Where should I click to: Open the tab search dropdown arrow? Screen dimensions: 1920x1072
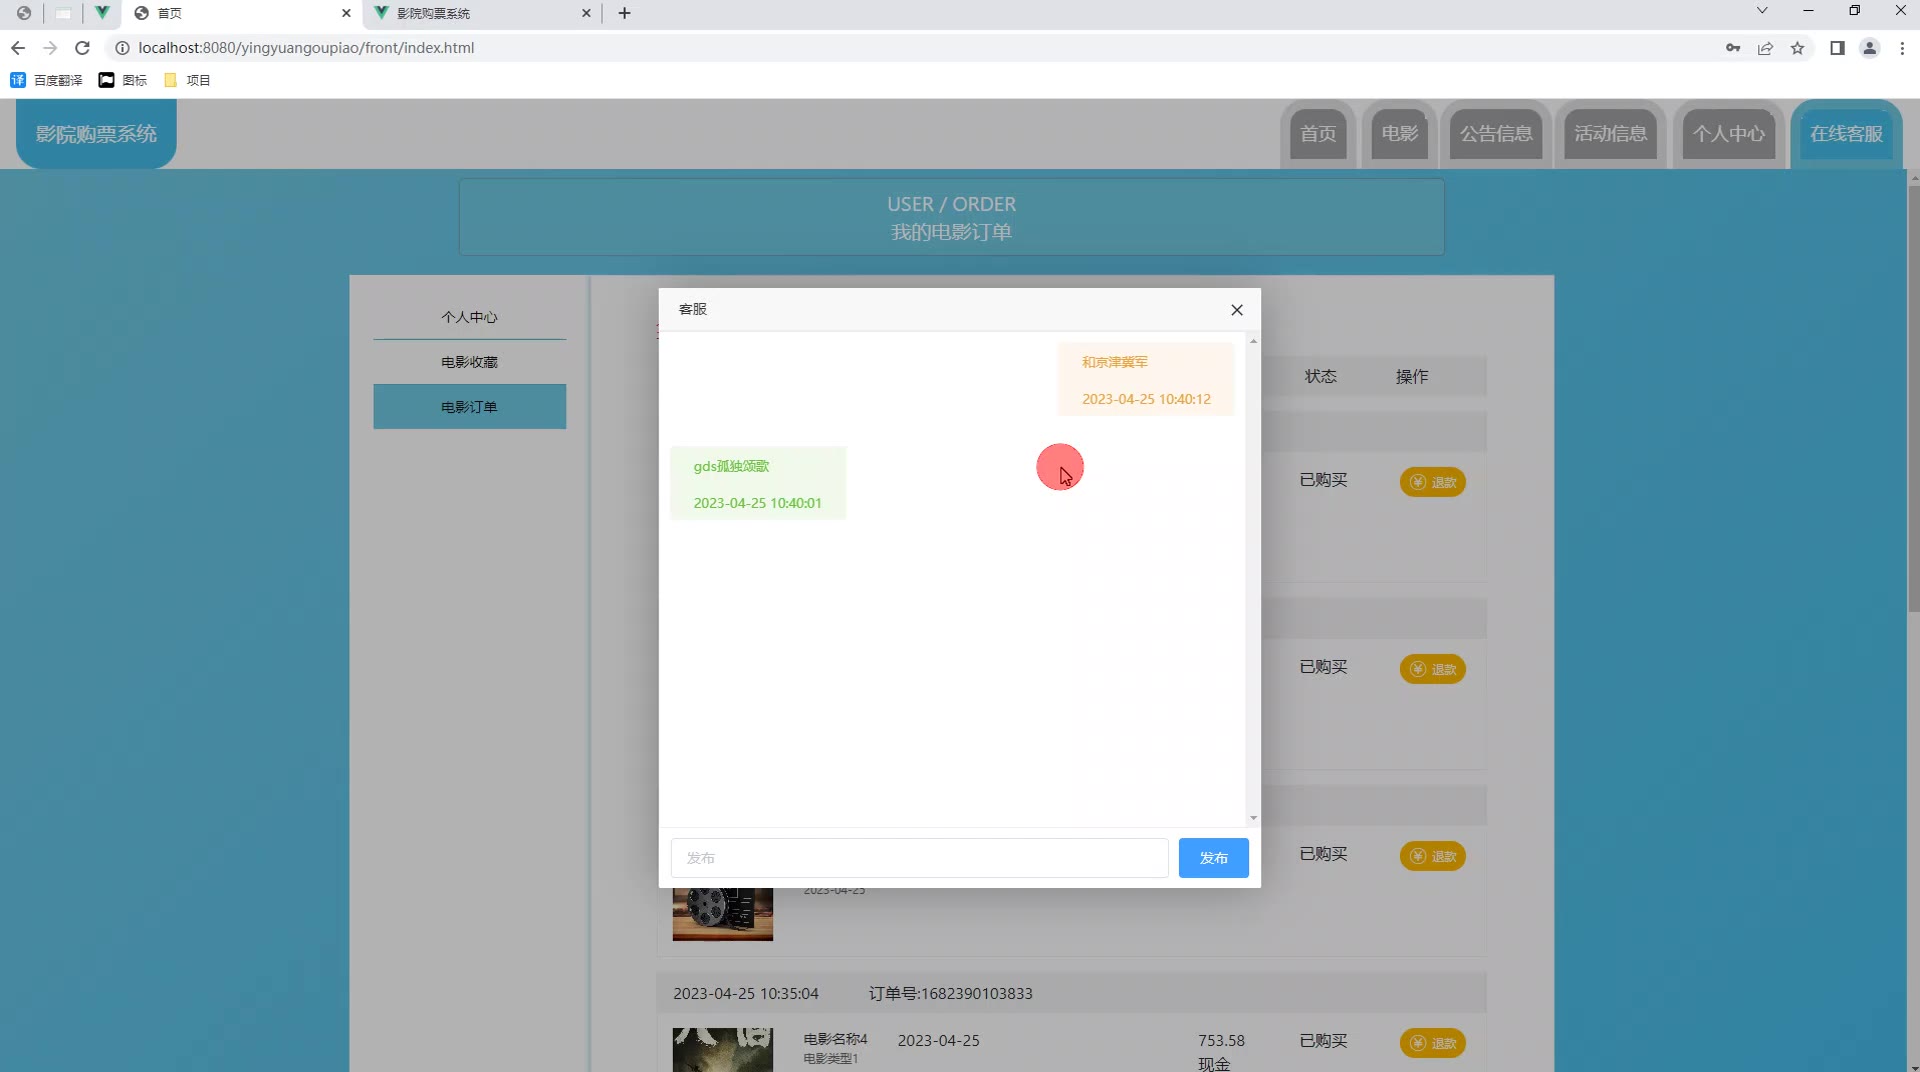click(1762, 11)
